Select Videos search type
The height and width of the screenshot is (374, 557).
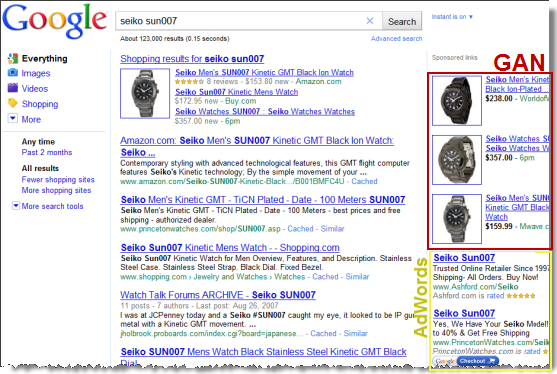(x=35, y=88)
